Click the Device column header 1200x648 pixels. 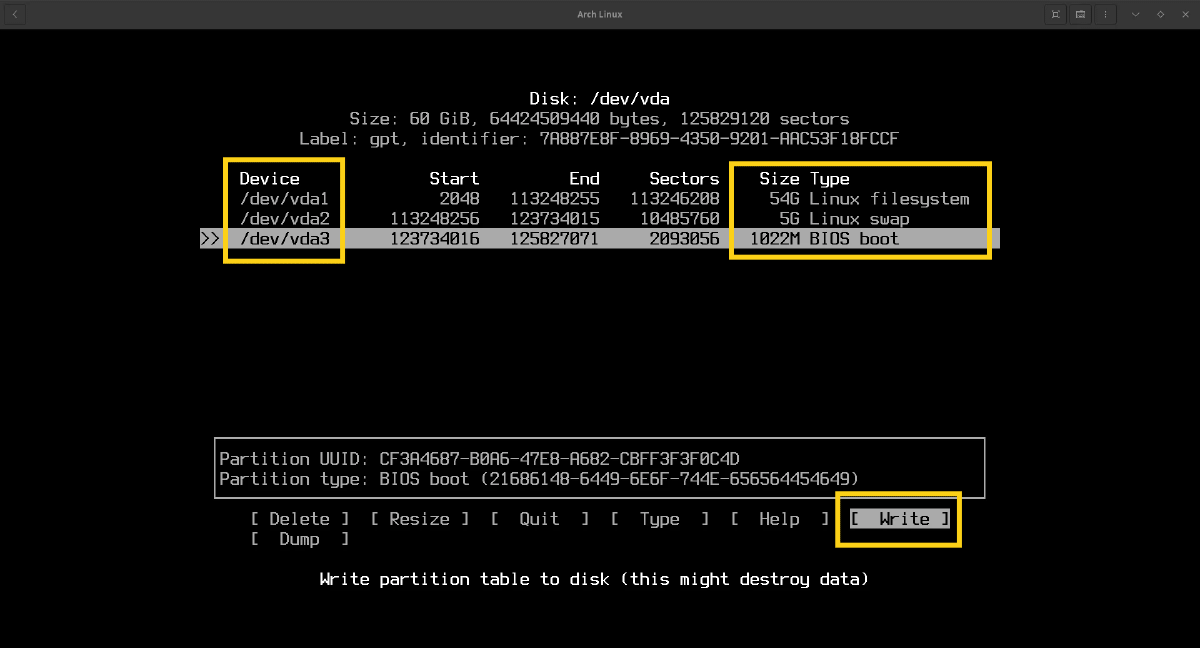[269, 179]
